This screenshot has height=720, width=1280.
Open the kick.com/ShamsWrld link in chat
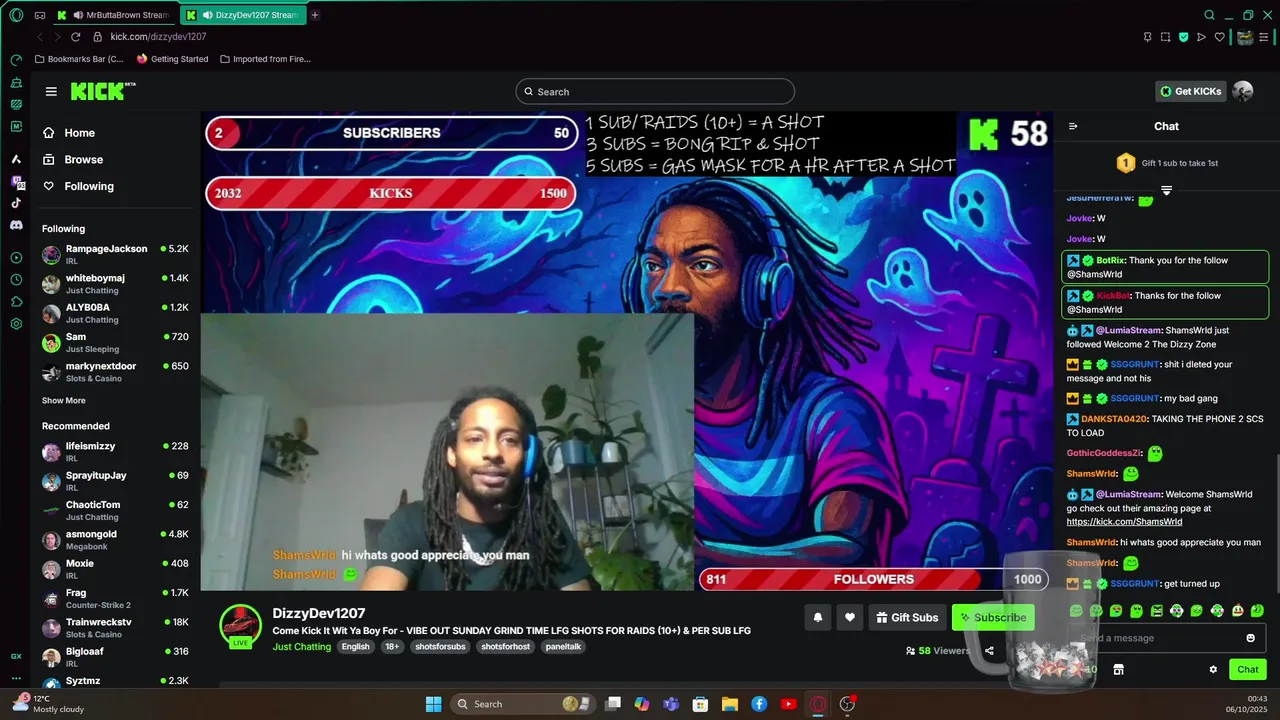[x=1124, y=522]
